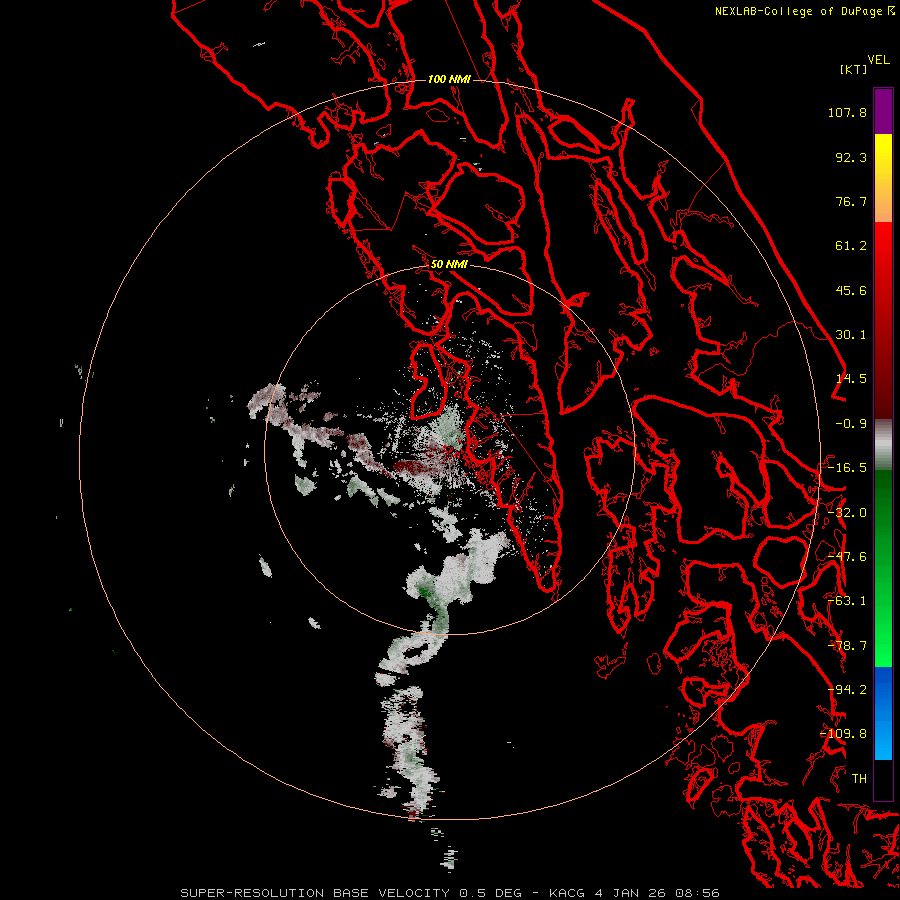Click the 08:56 timestamp

pos(699,893)
